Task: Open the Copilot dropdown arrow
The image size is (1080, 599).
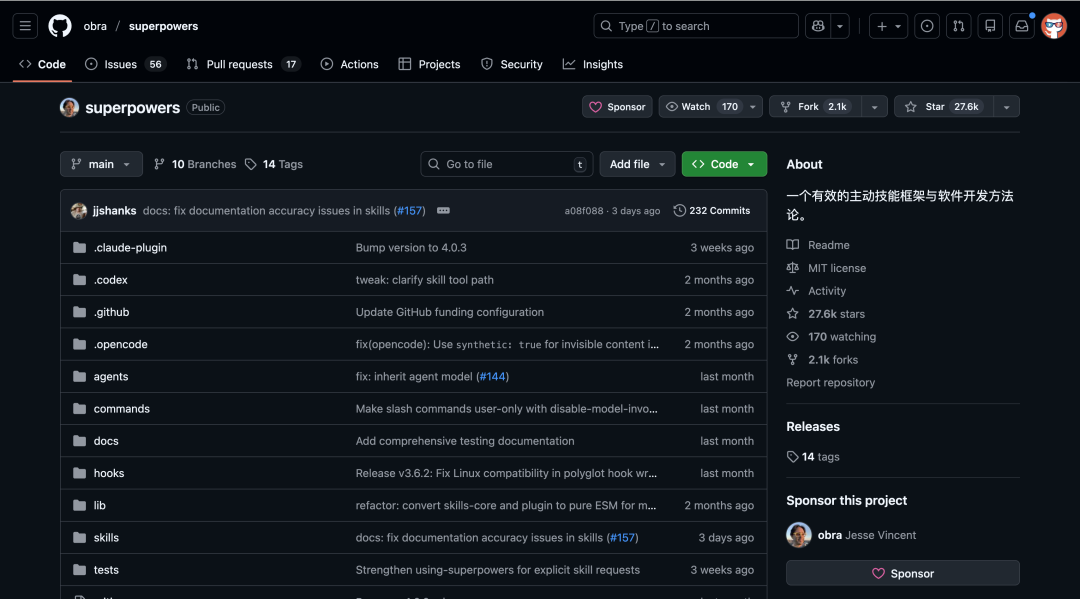Action: tap(840, 26)
